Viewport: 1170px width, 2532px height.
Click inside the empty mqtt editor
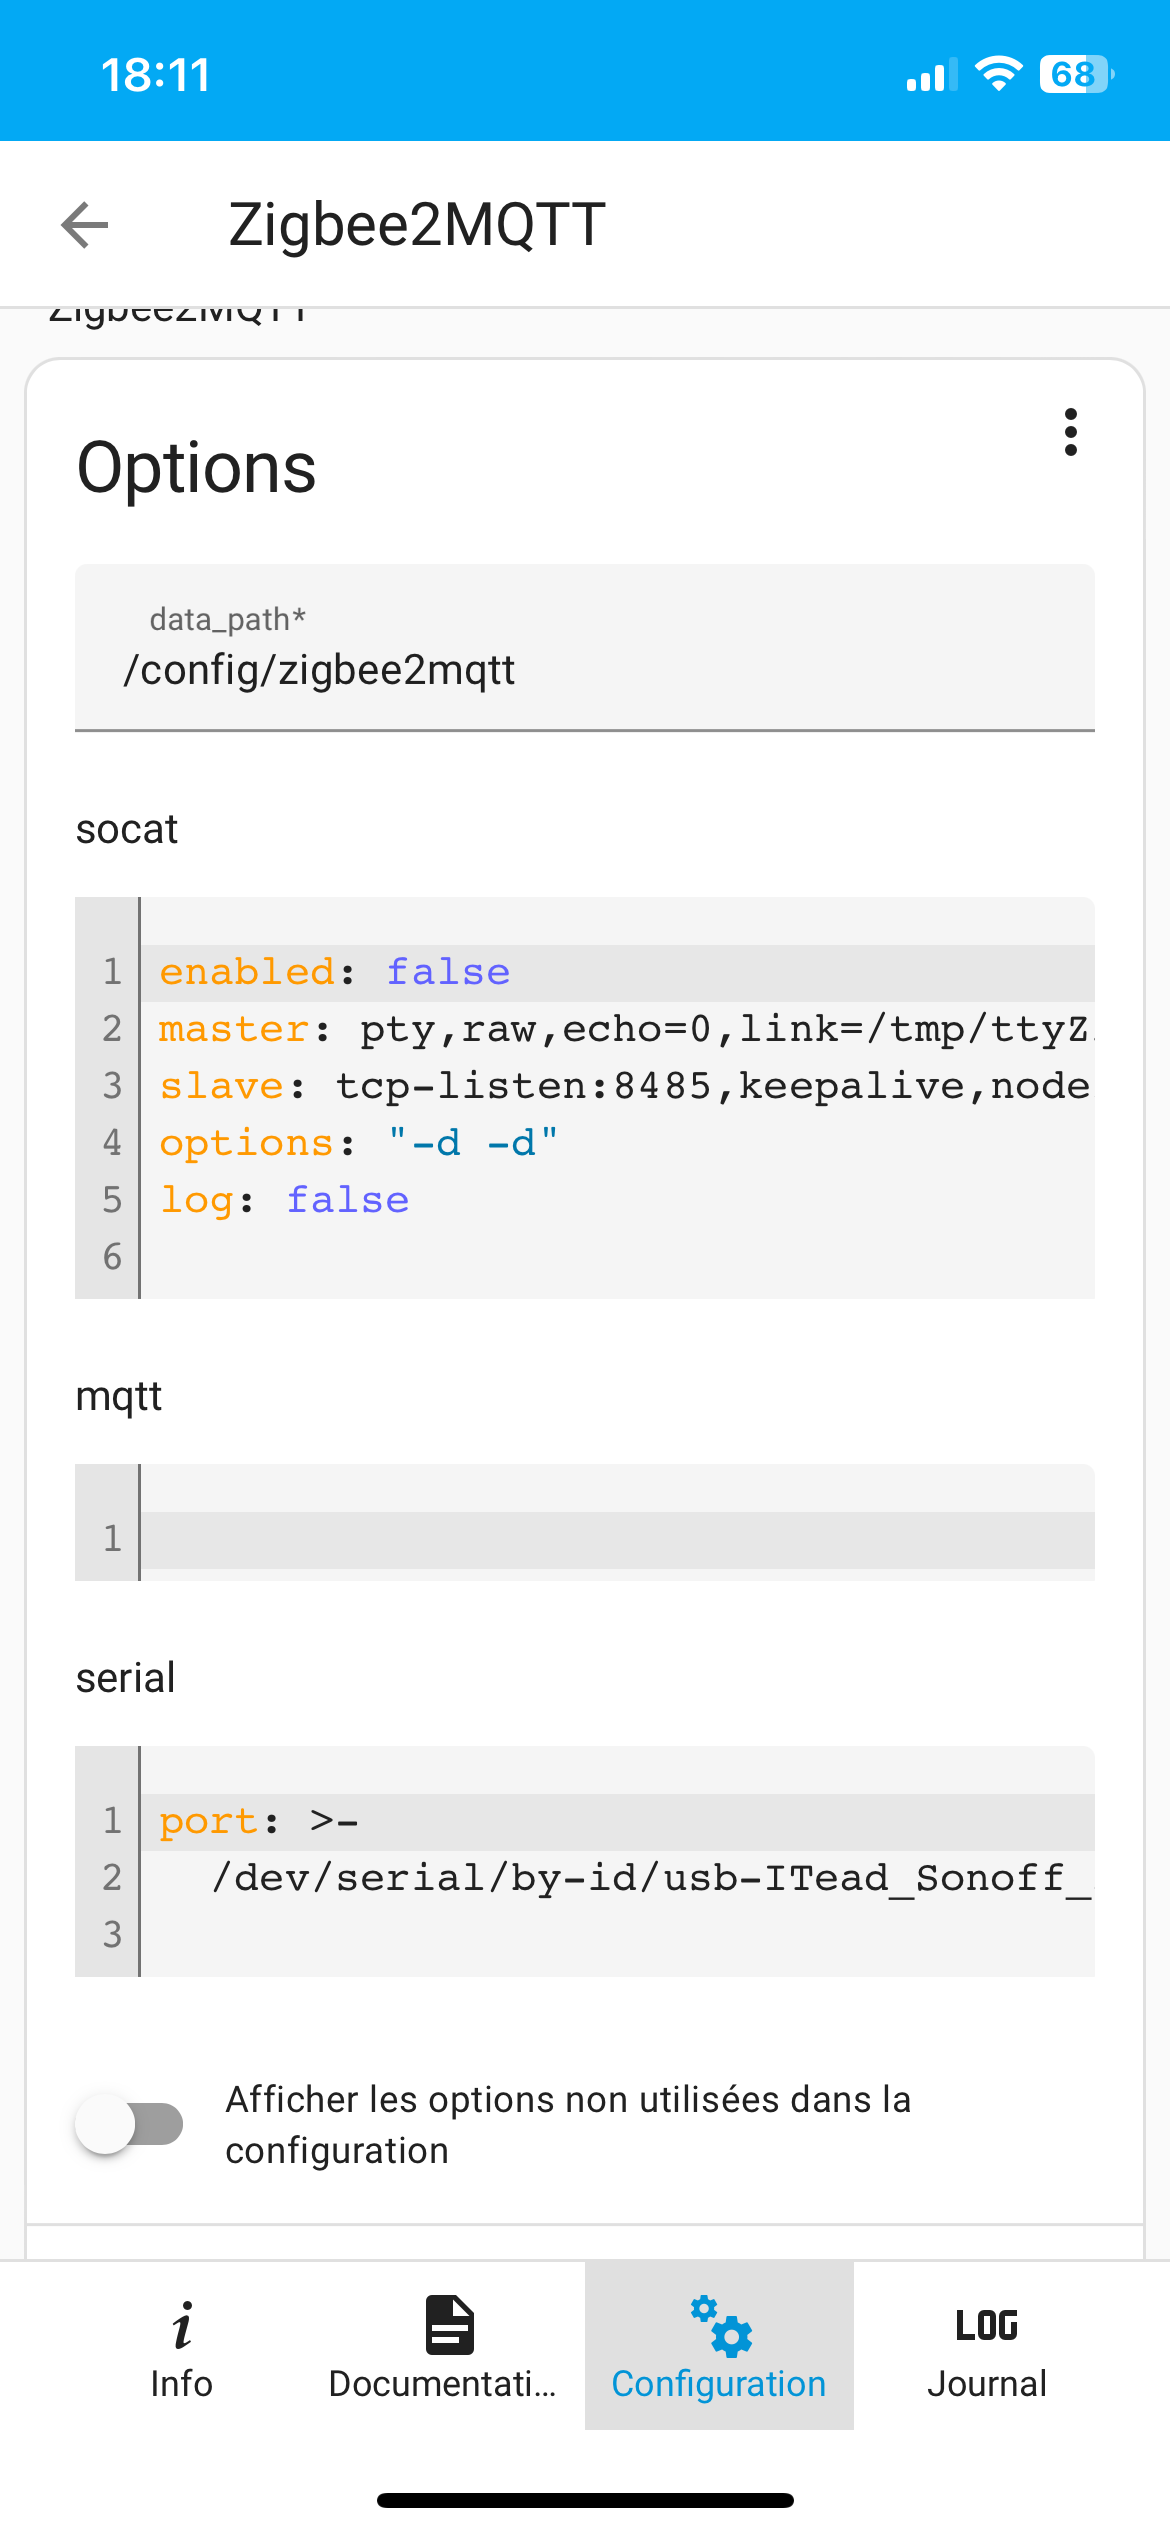click(x=618, y=1539)
